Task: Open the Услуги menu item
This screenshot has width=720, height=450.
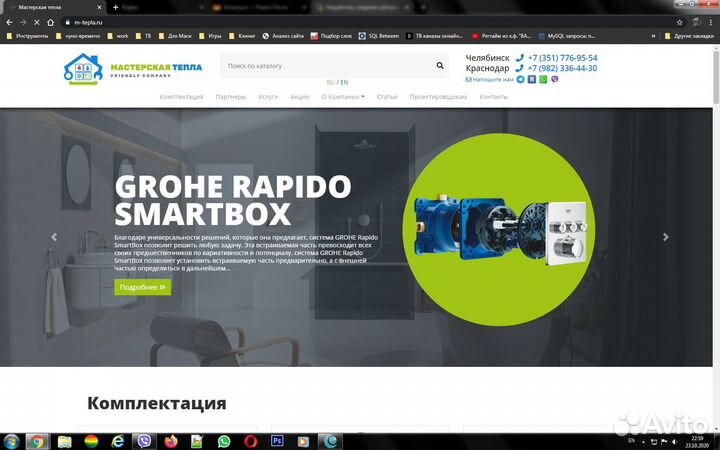Action: coord(268,97)
